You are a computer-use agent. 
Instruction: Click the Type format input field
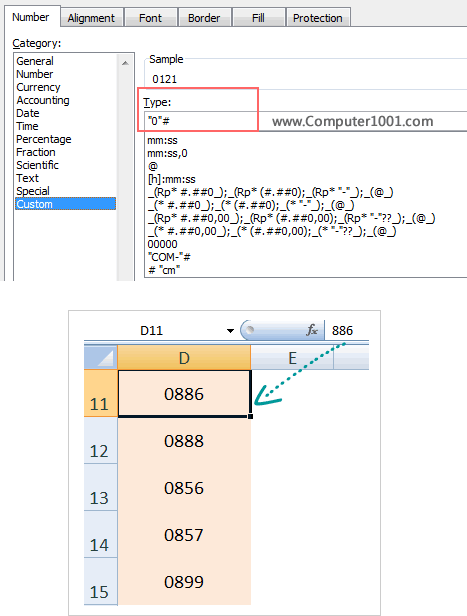click(305, 121)
